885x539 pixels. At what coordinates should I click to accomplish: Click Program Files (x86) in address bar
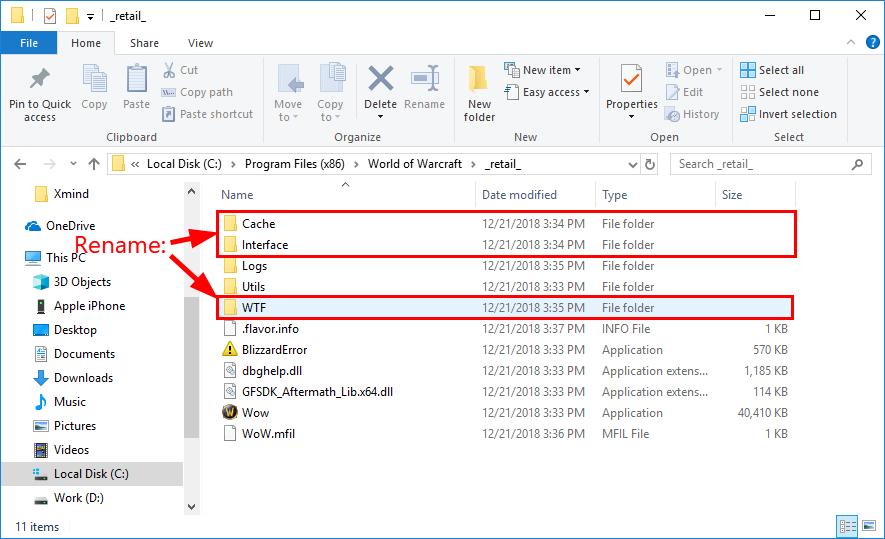(294, 164)
